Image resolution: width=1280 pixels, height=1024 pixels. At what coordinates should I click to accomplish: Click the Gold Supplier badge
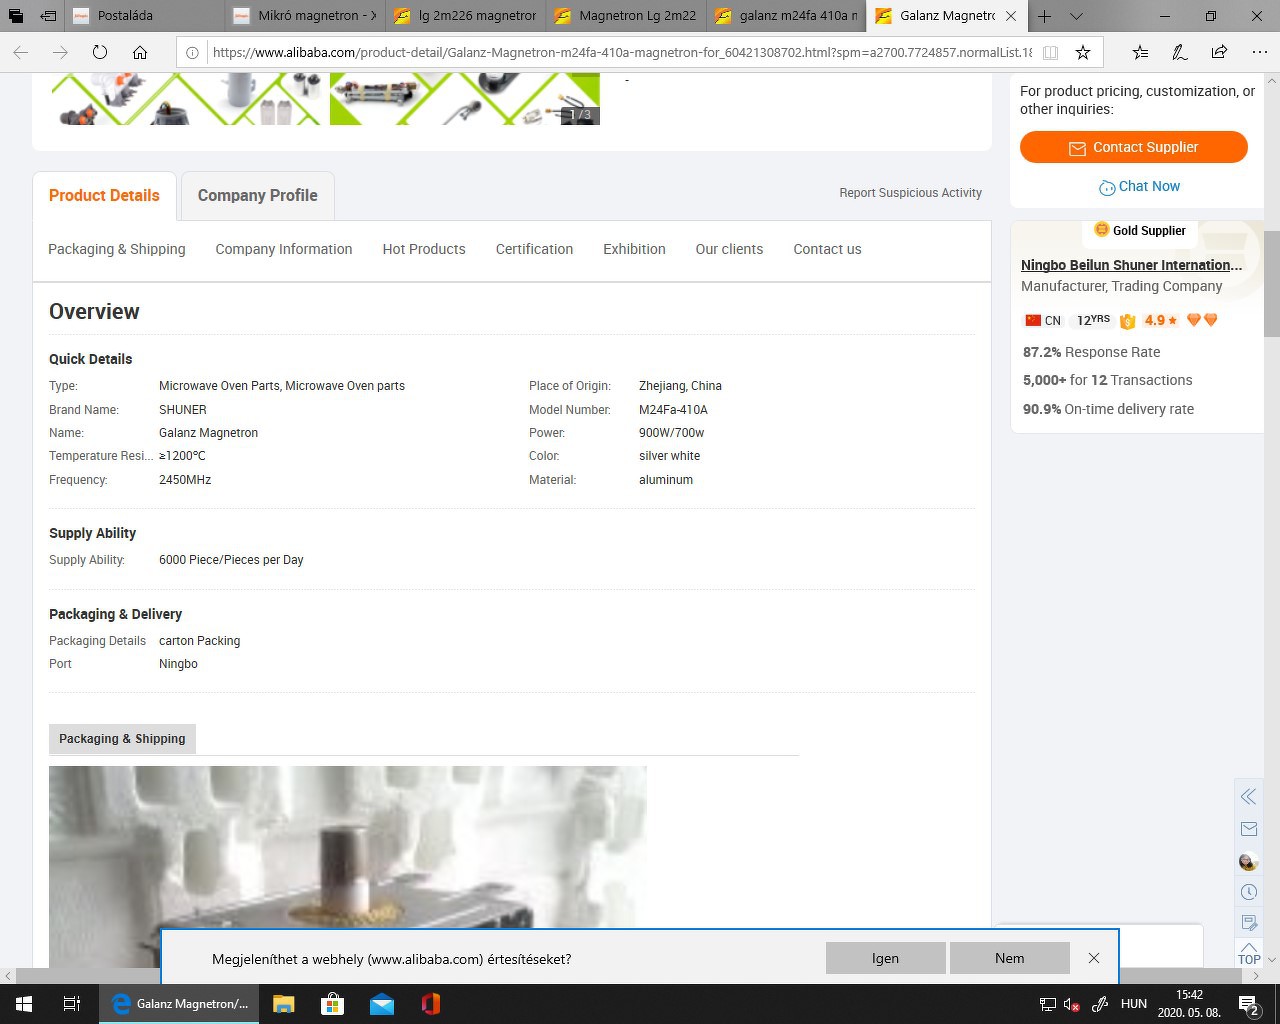click(x=1140, y=231)
